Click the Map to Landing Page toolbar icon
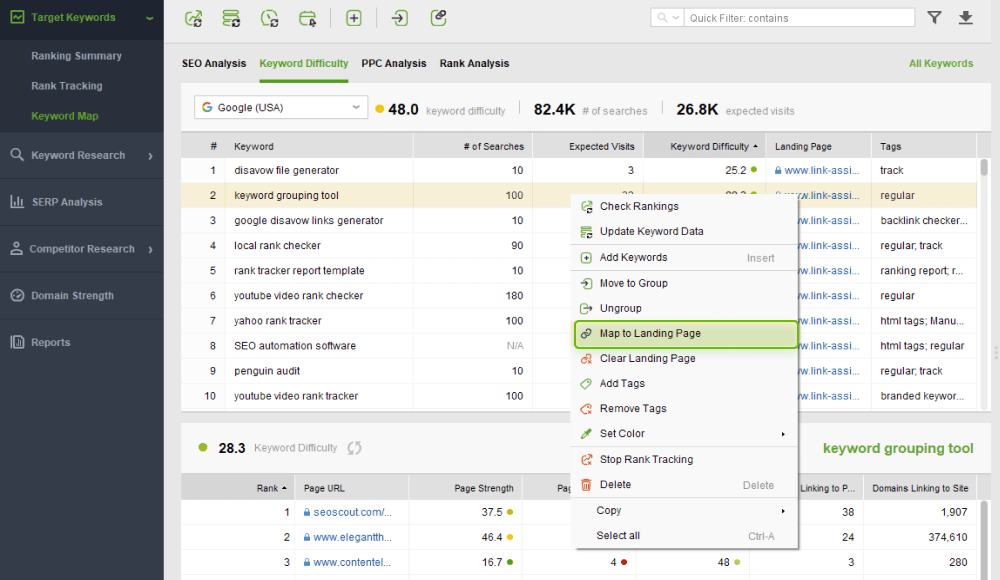 [438, 18]
